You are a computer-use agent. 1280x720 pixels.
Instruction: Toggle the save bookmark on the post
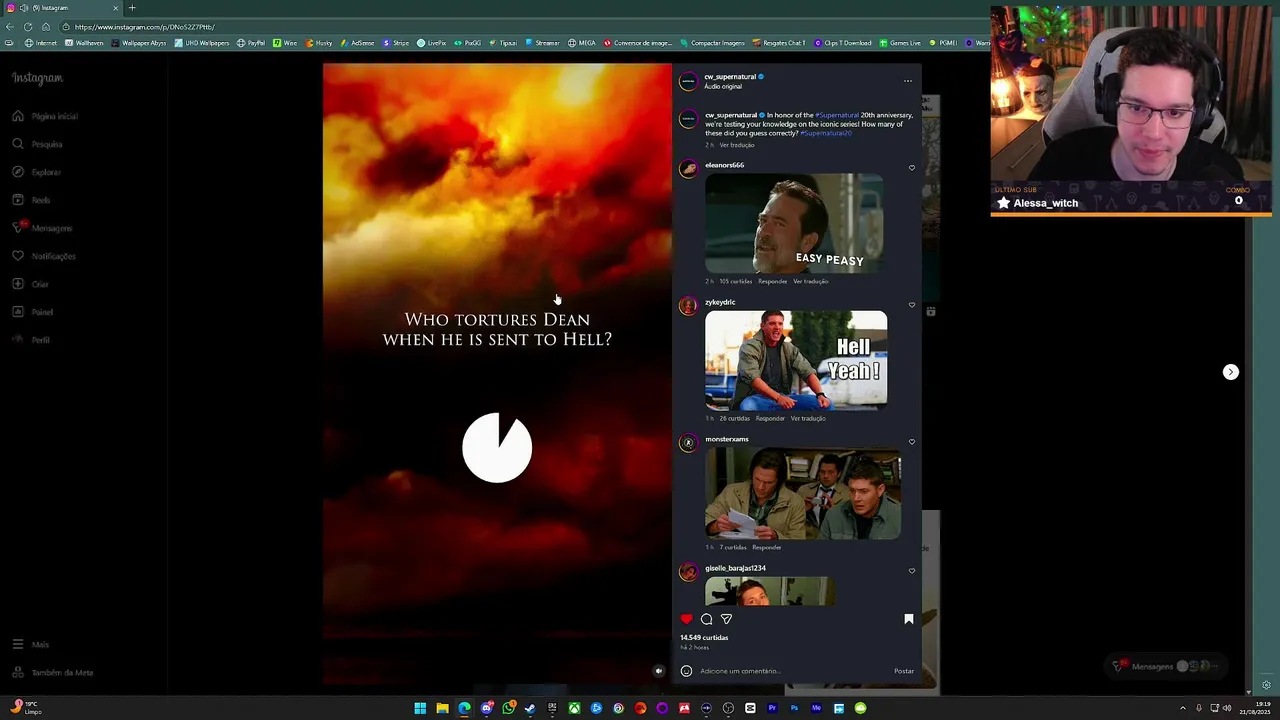pos(909,619)
